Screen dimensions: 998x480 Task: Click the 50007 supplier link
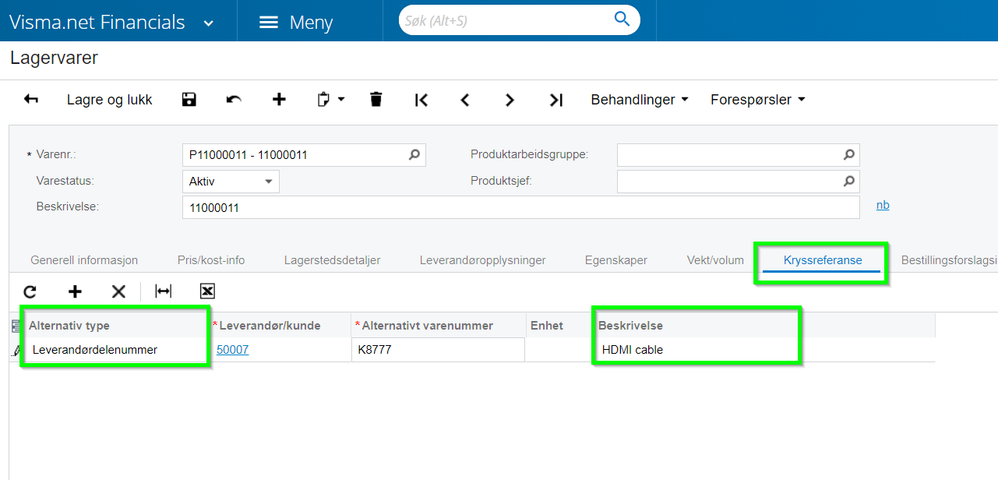click(x=233, y=349)
